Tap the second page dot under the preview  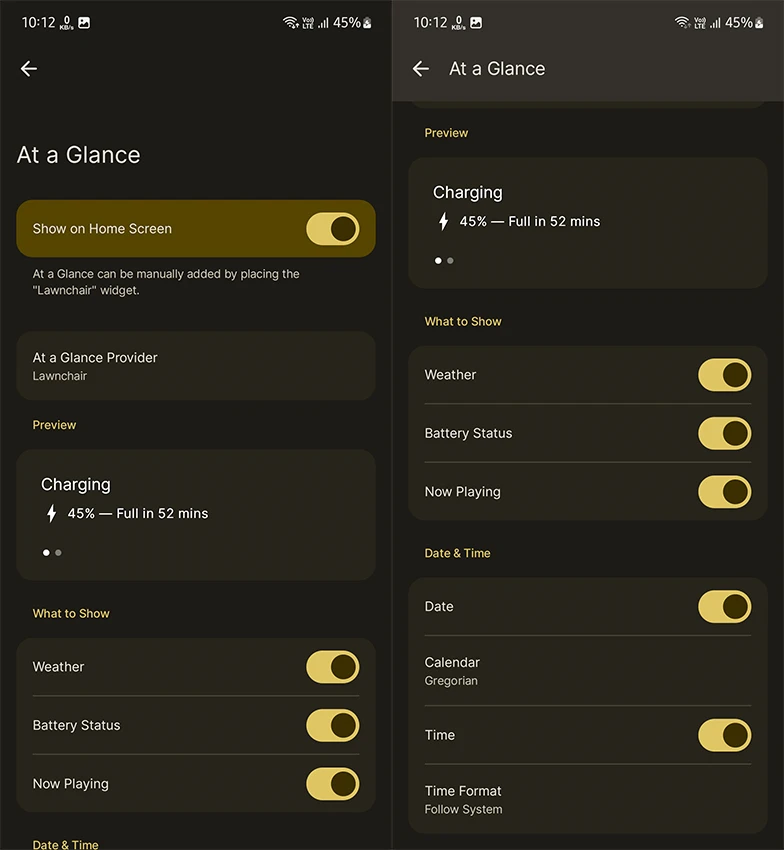(450, 260)
